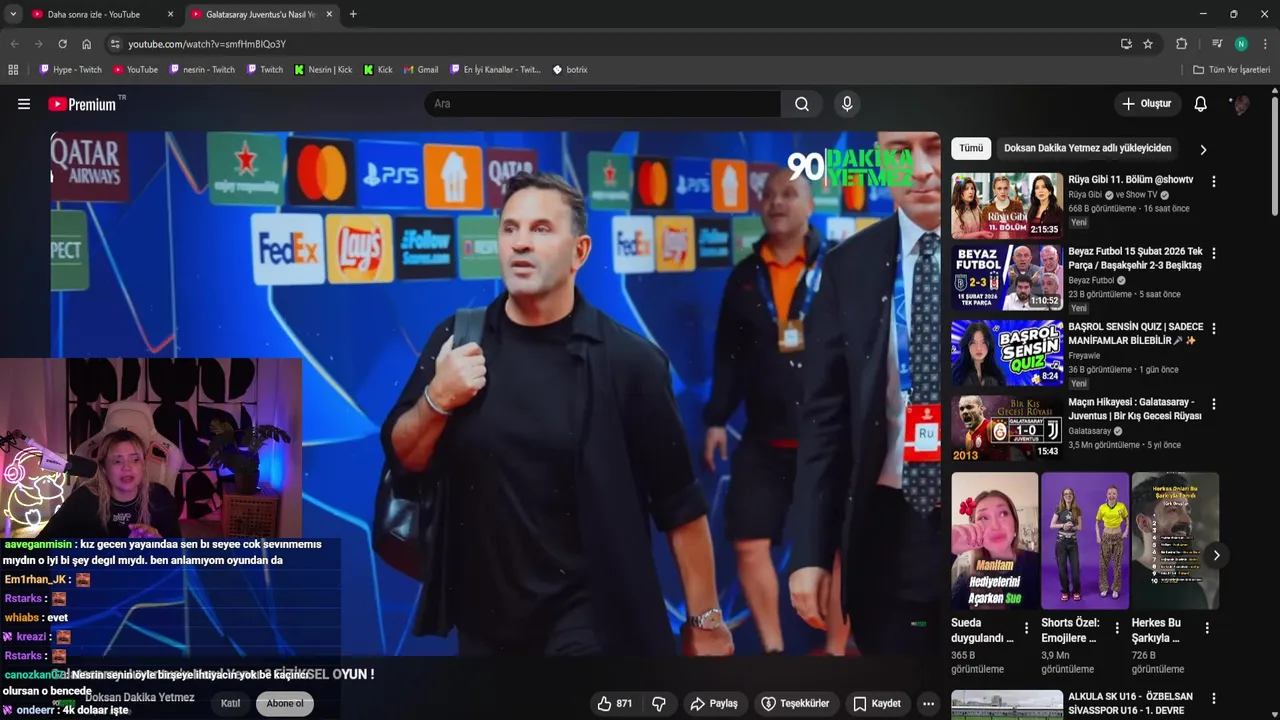Open BAŞROL SENSİN QUIZ thumbnail
This screenshot has width=1280, height=720.
1007,353
